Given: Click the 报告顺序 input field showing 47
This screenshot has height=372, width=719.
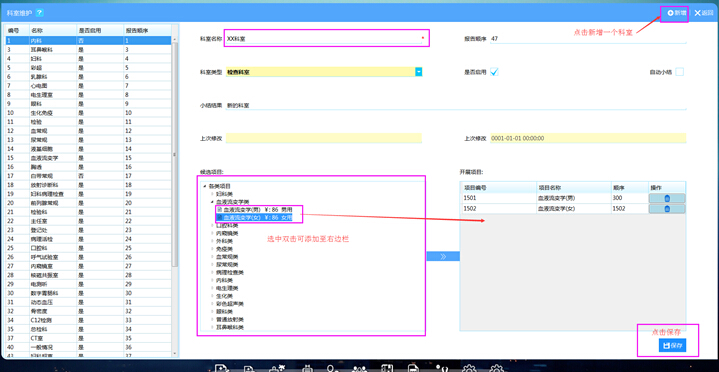Looking at the screenshot, I should (x=588, y=39).
